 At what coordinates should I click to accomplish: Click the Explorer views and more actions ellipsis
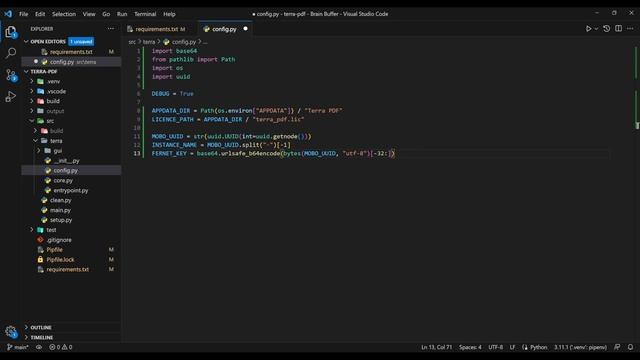click(x=111, y=29)
